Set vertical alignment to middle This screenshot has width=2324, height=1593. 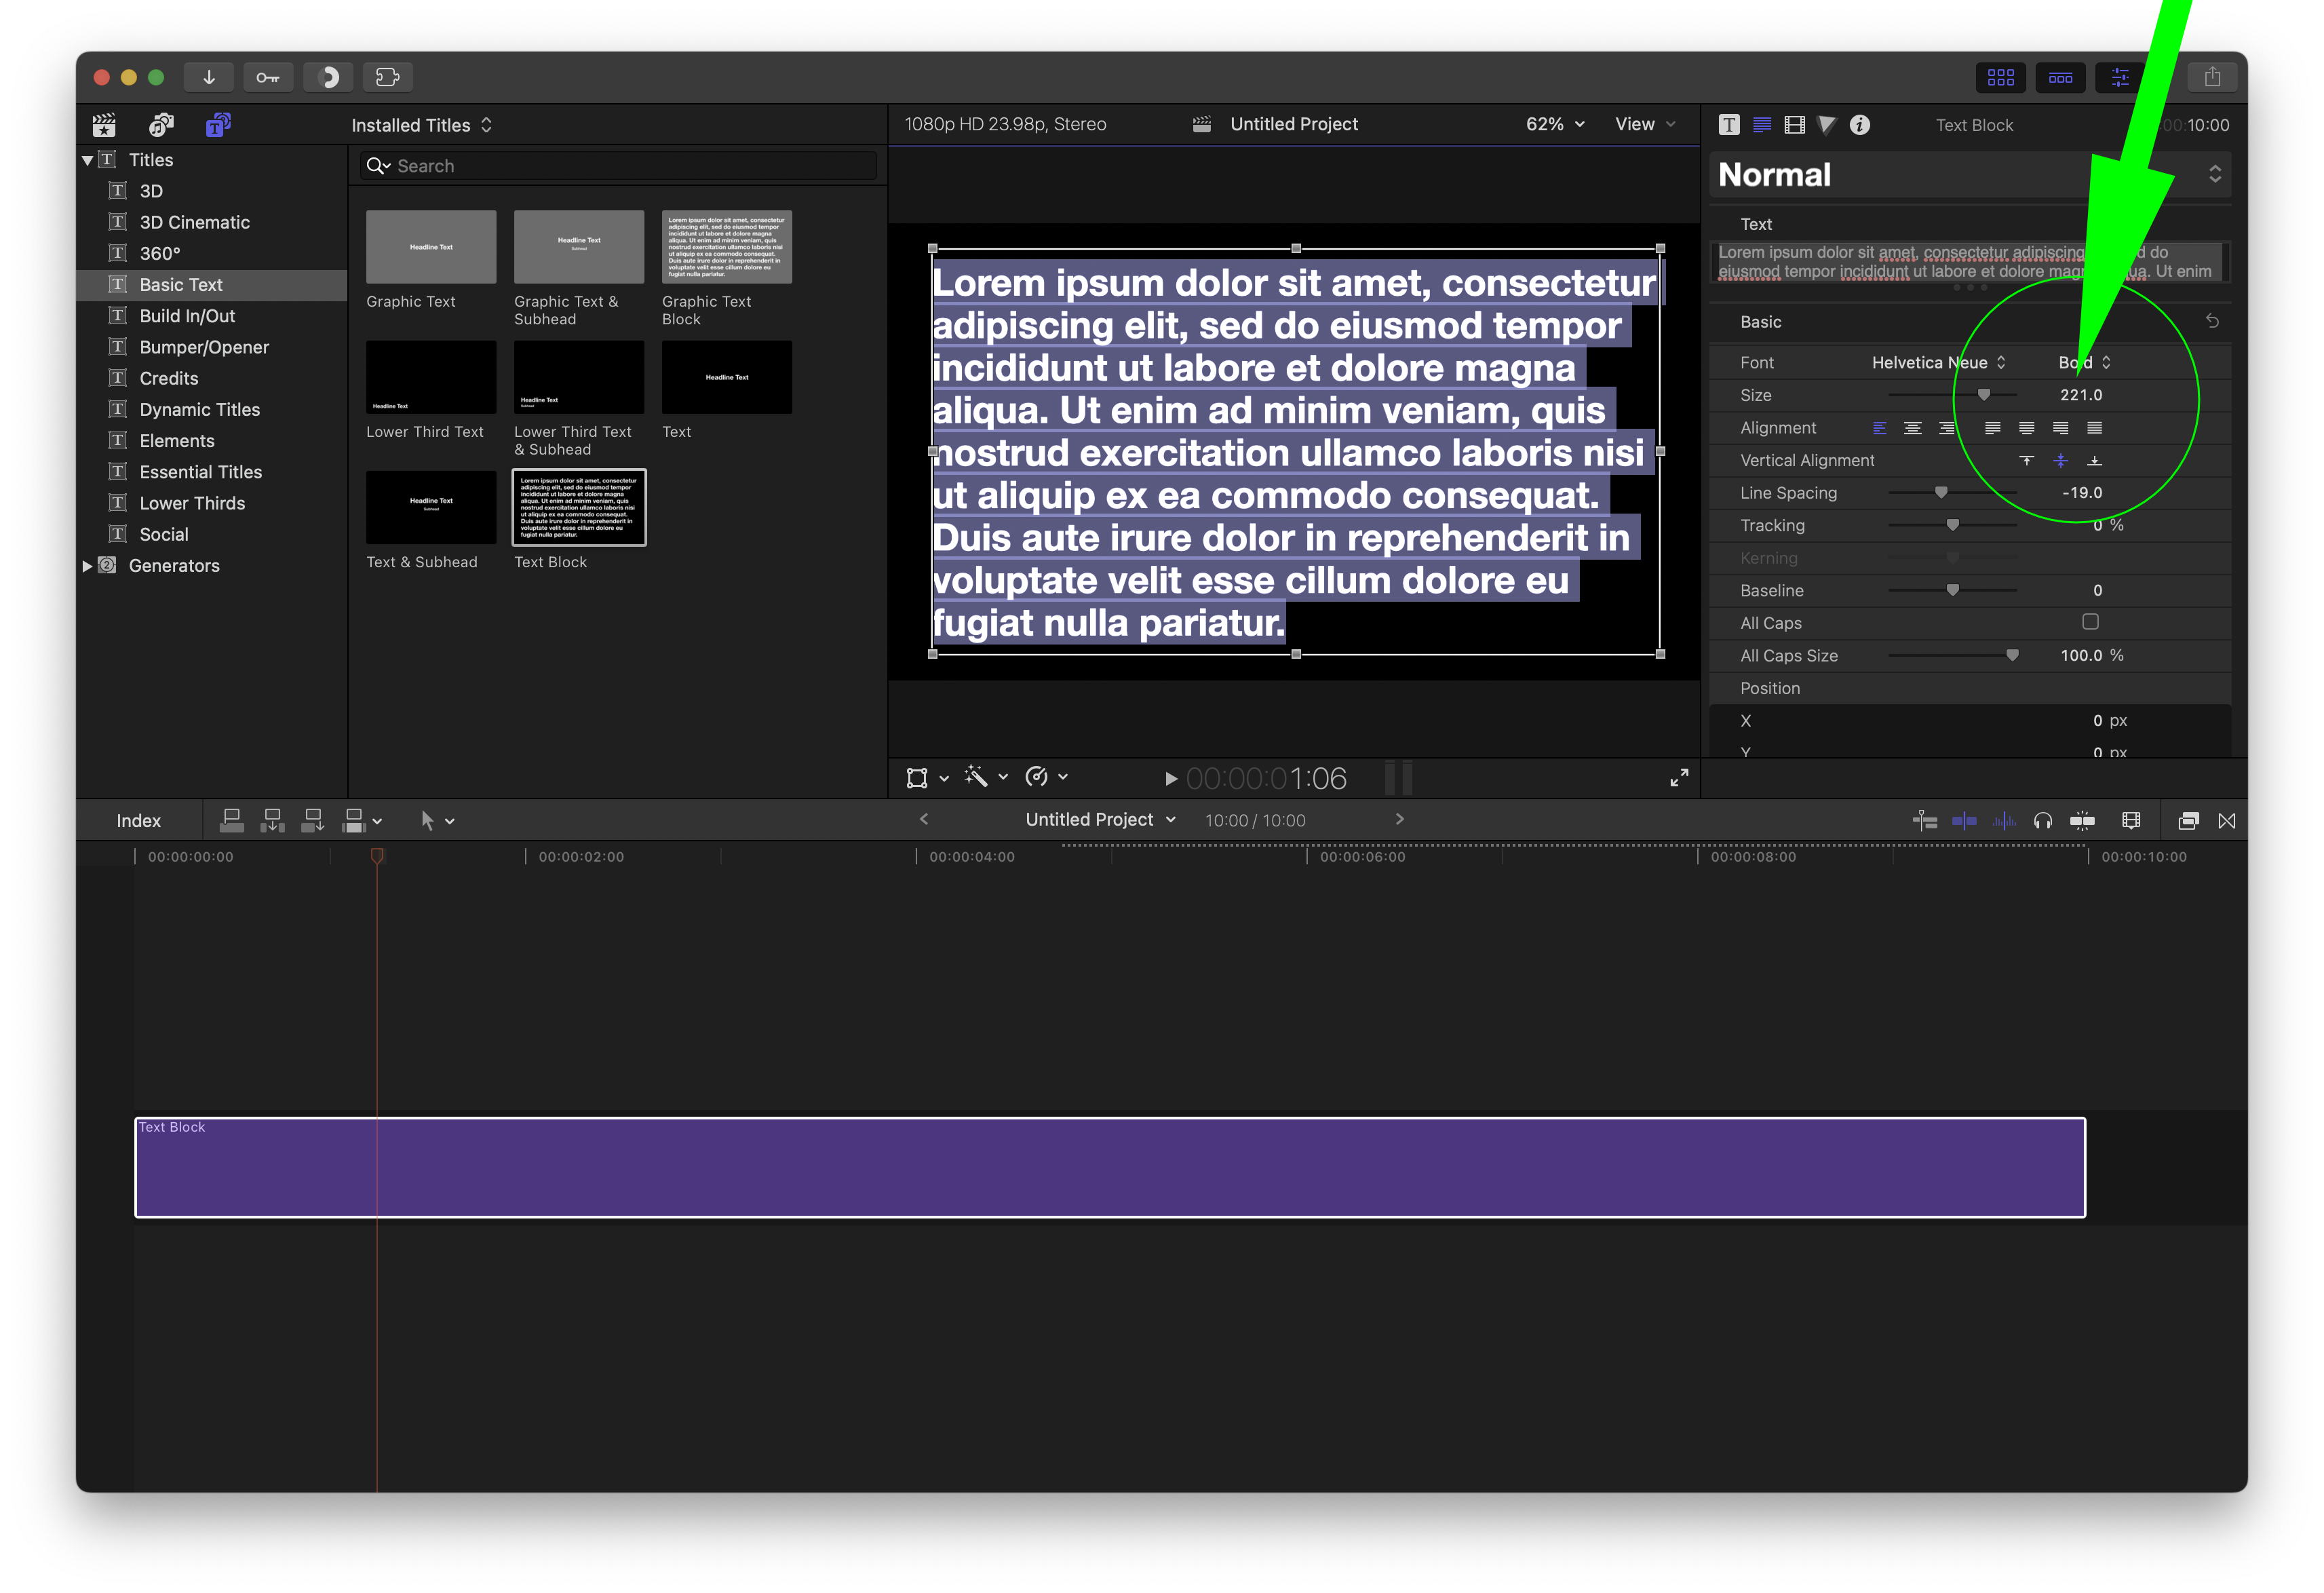tap(2060, 461)
